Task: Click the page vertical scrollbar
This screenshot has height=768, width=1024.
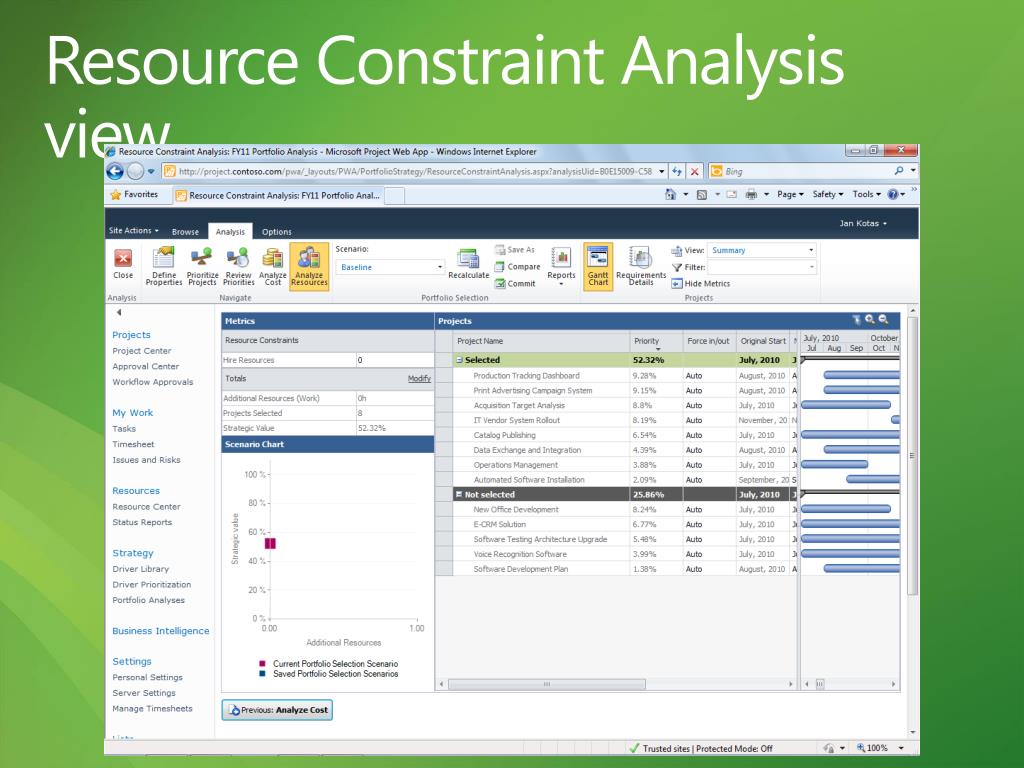Action: coord(913,455)
